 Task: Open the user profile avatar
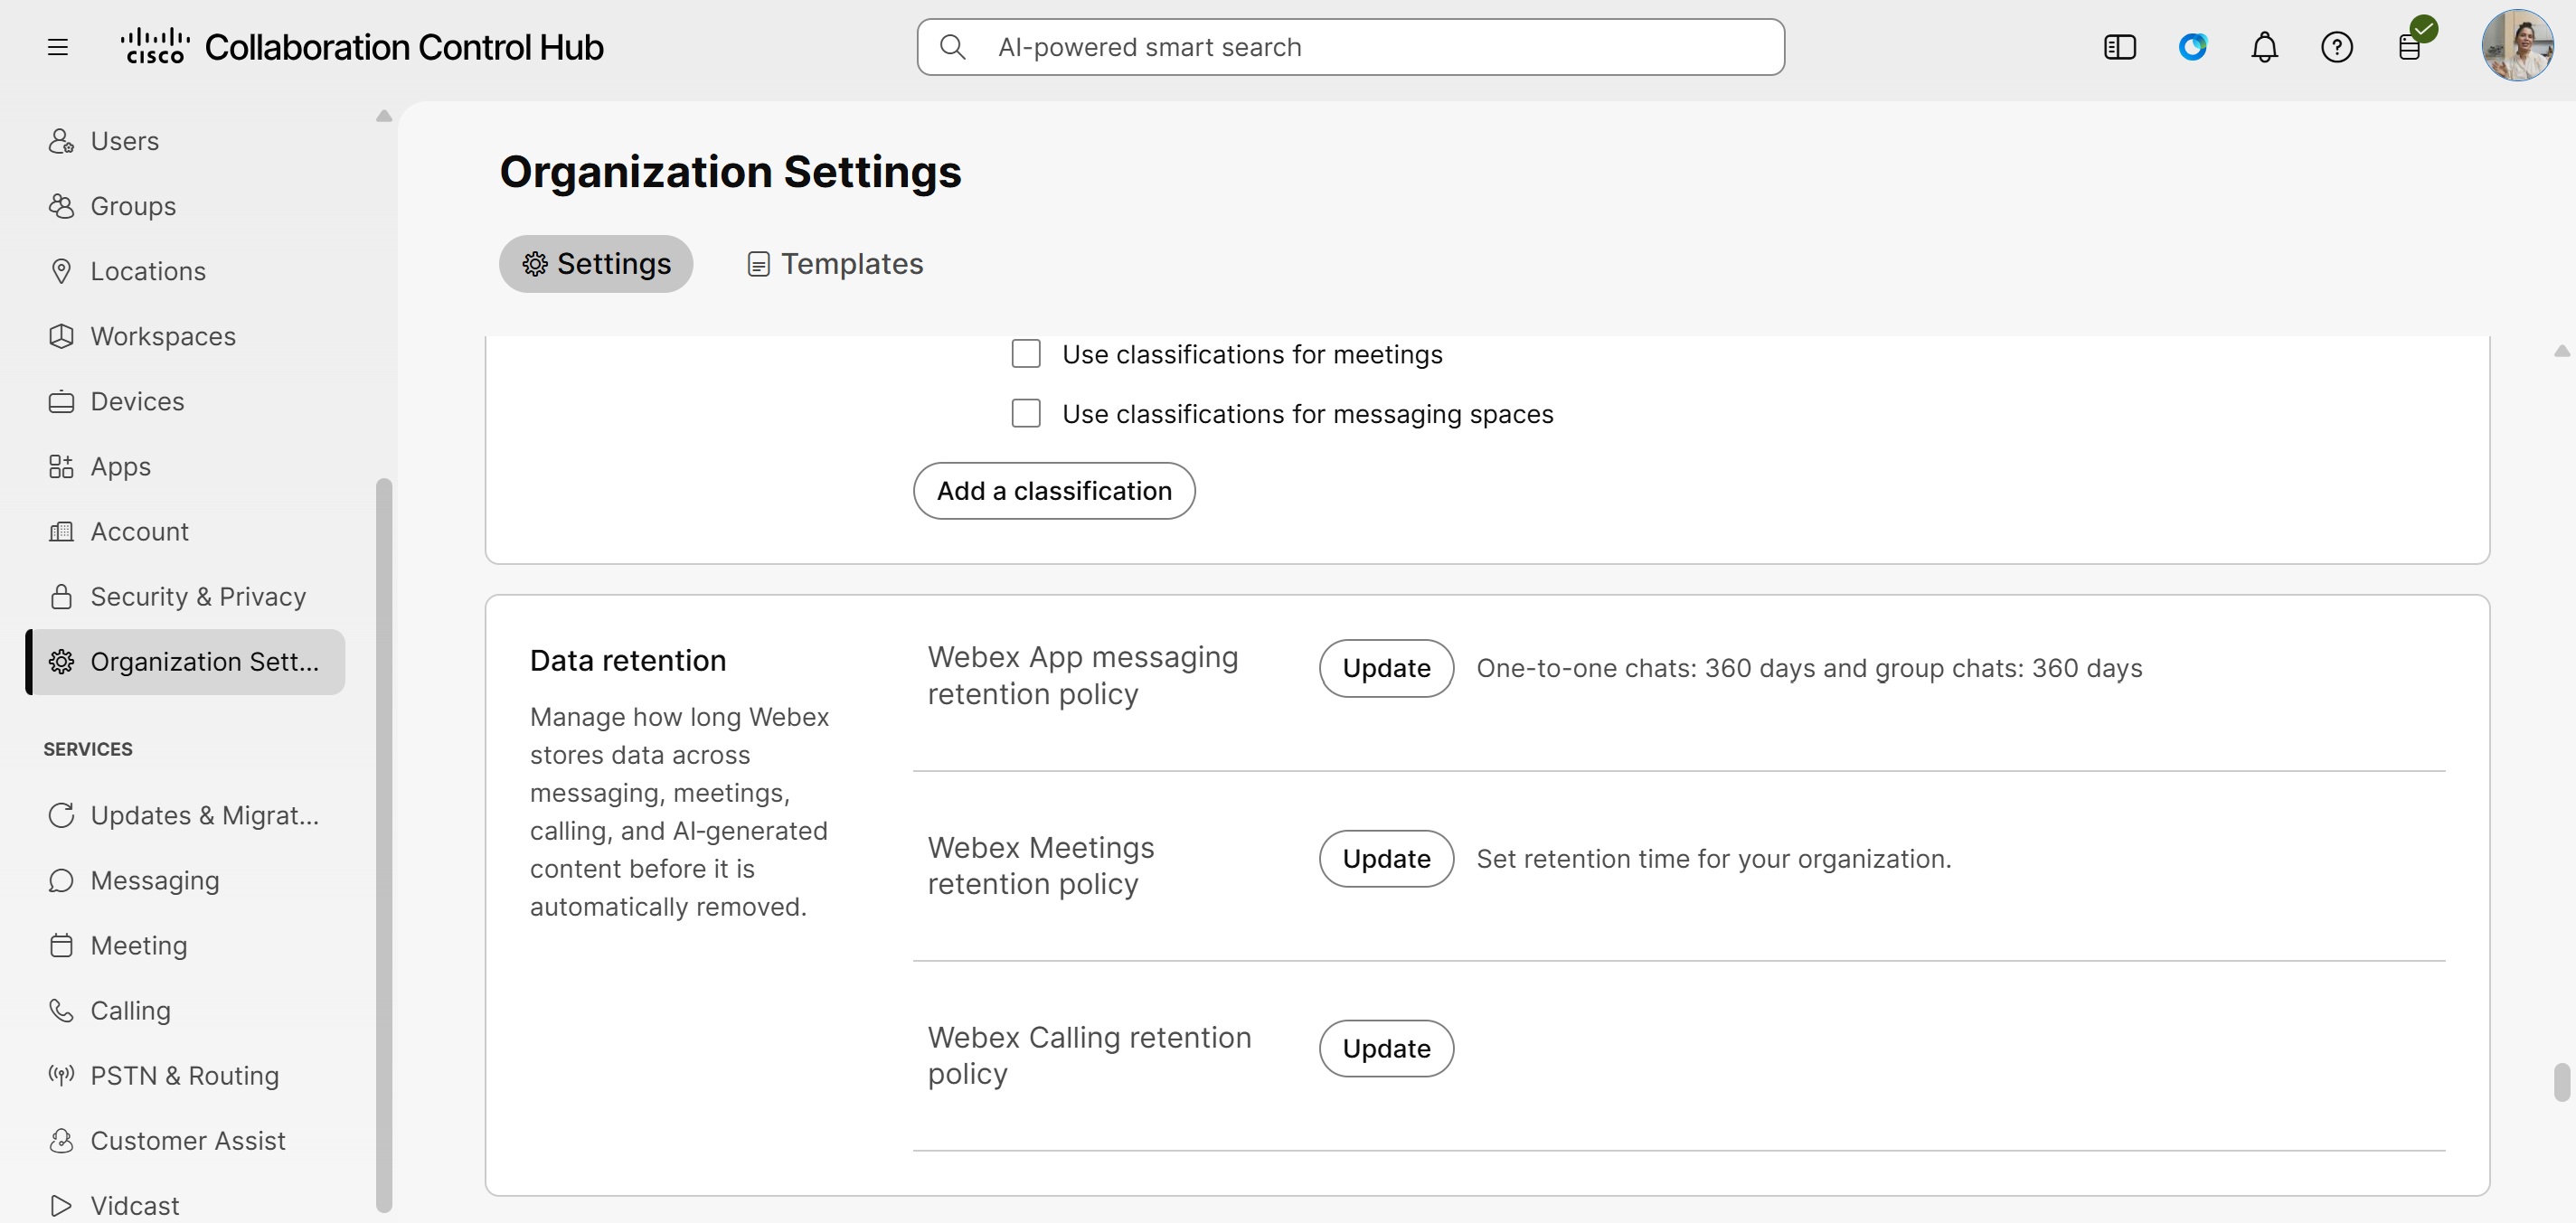pos(2517,45)
